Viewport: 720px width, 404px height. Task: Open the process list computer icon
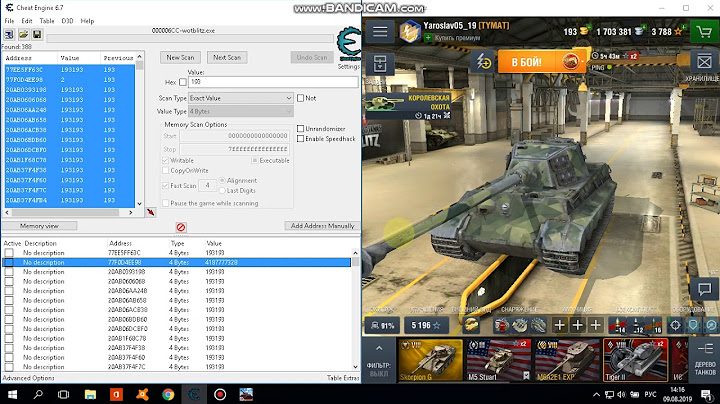tap(9, 34)
